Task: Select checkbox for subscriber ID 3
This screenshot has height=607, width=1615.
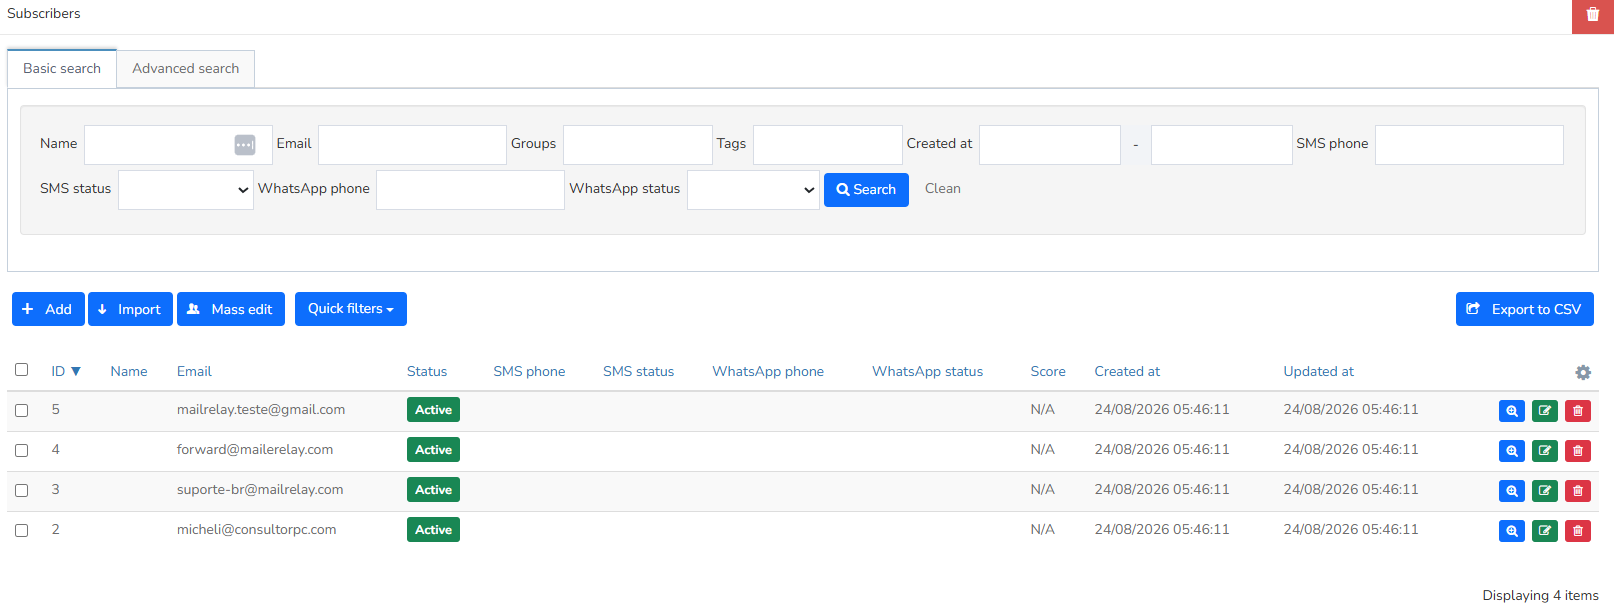Action: [21, 490]
